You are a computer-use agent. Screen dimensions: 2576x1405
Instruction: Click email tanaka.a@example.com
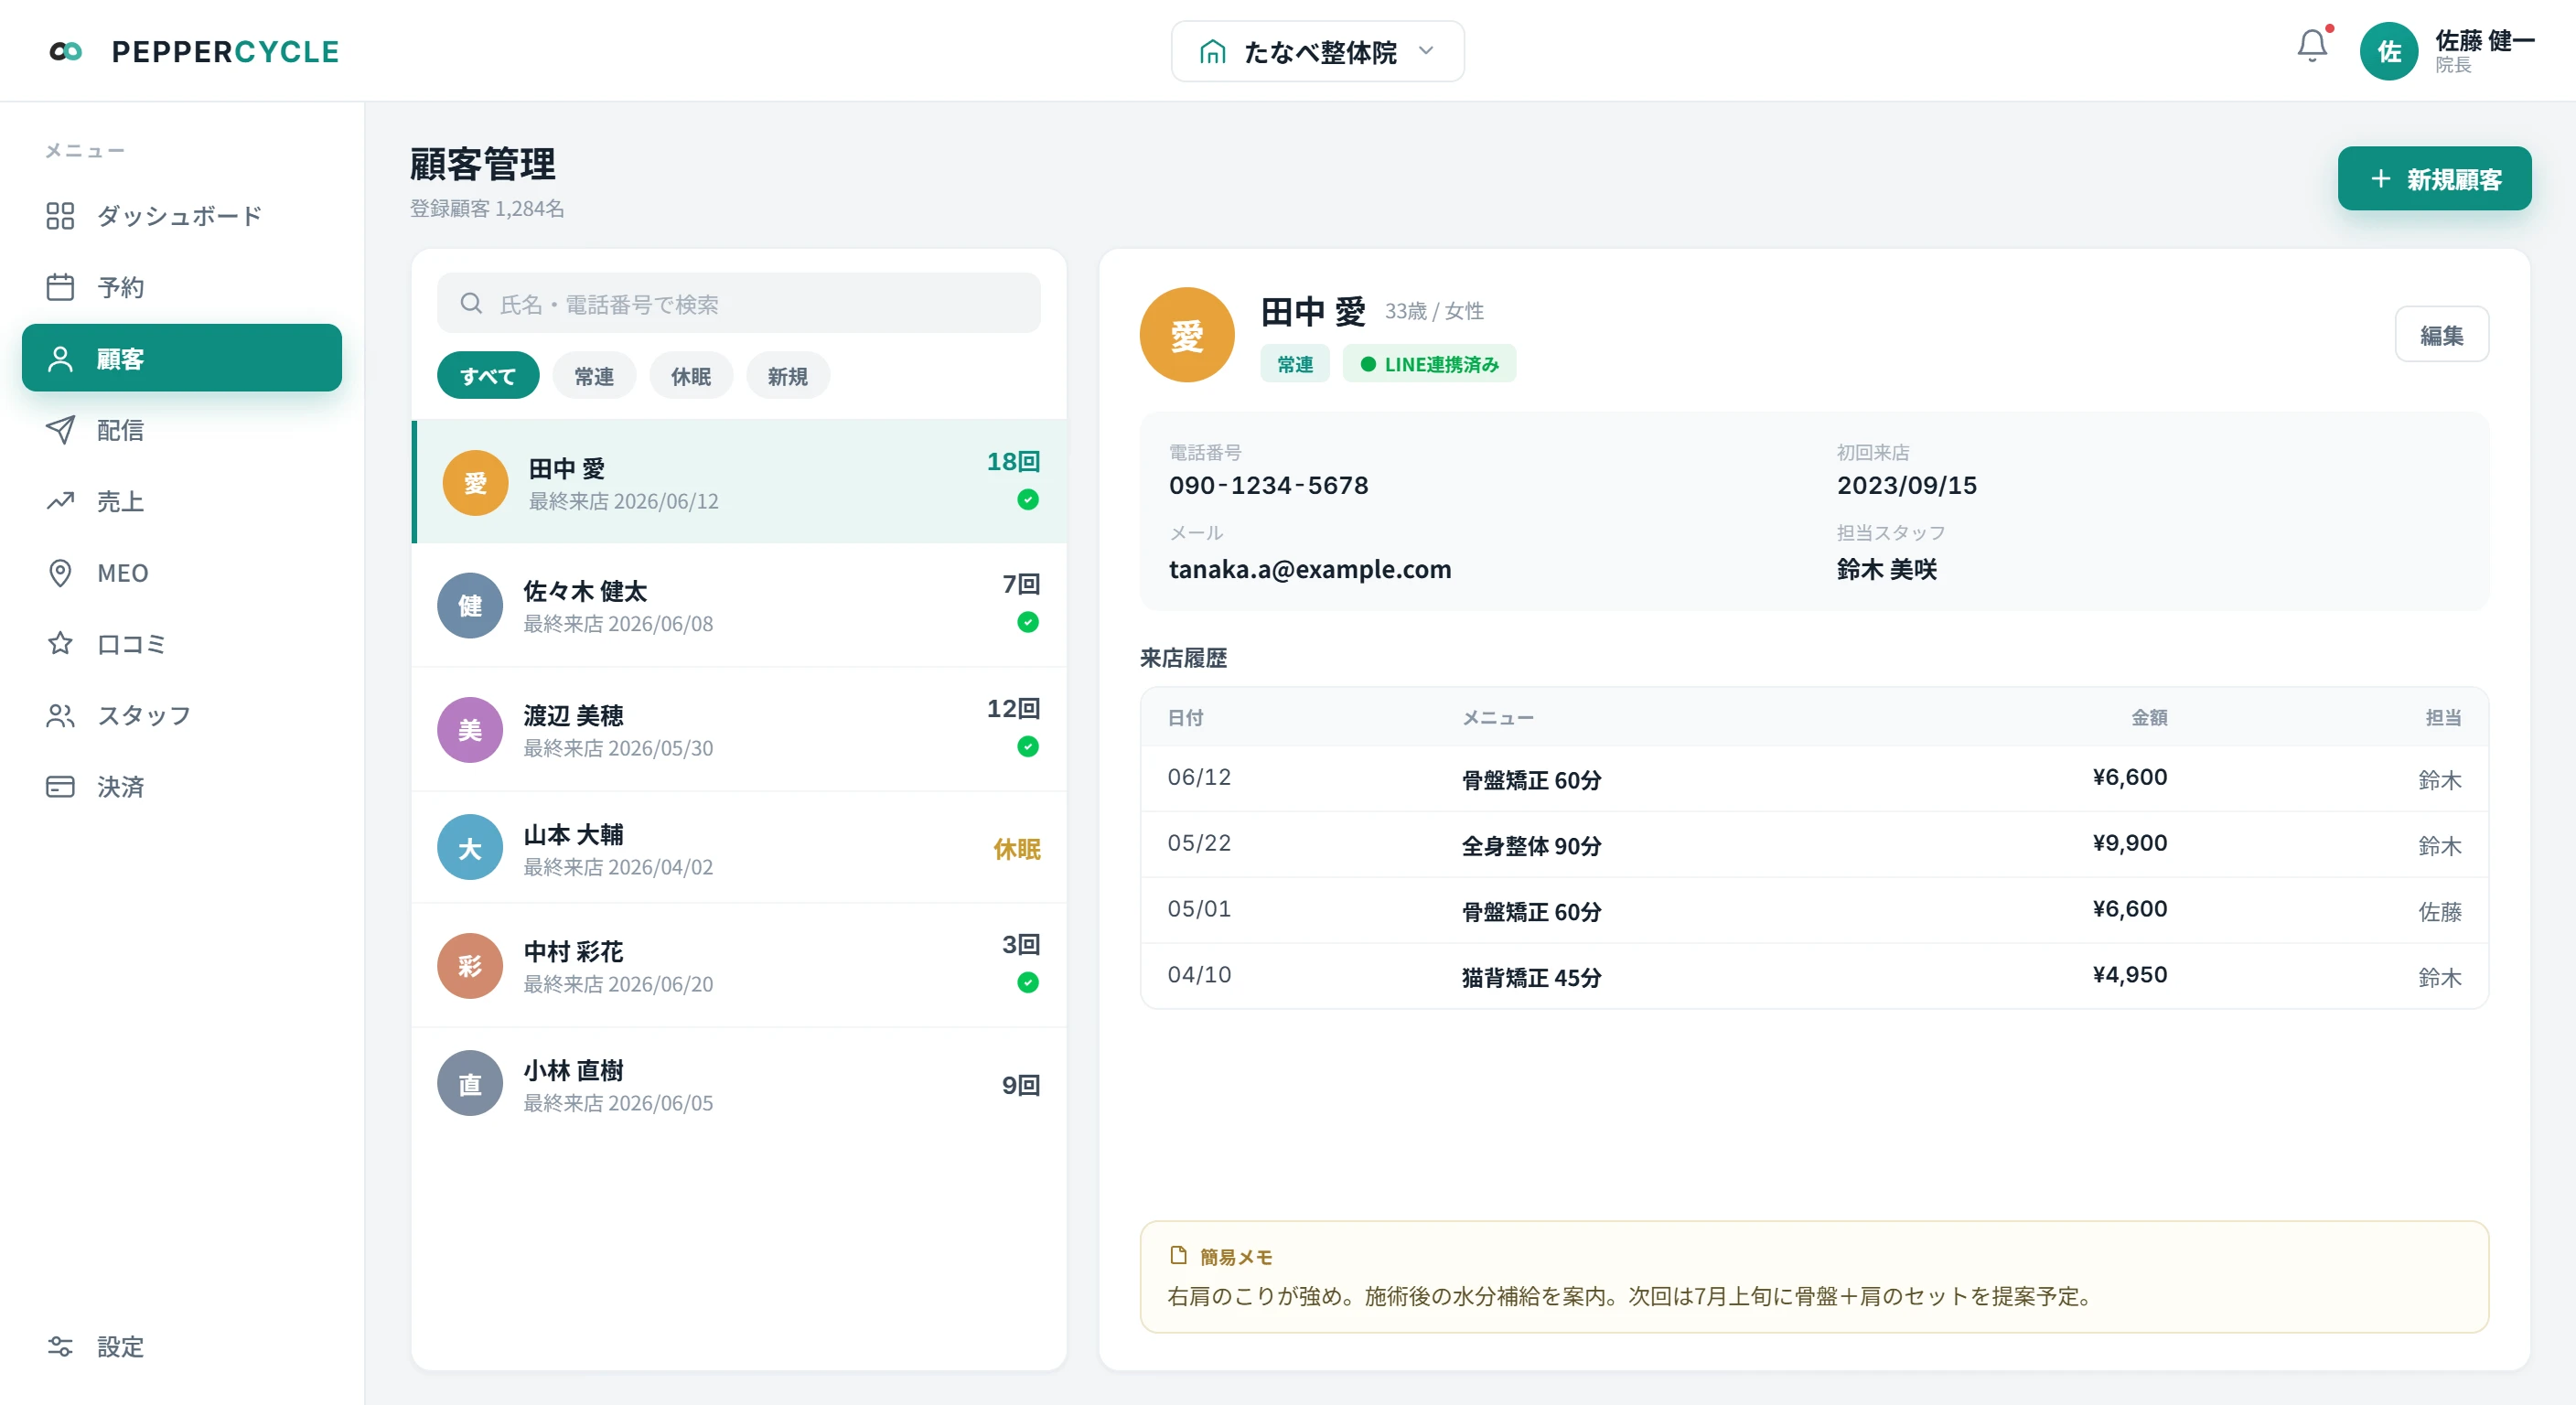(x=1309, y=569)
